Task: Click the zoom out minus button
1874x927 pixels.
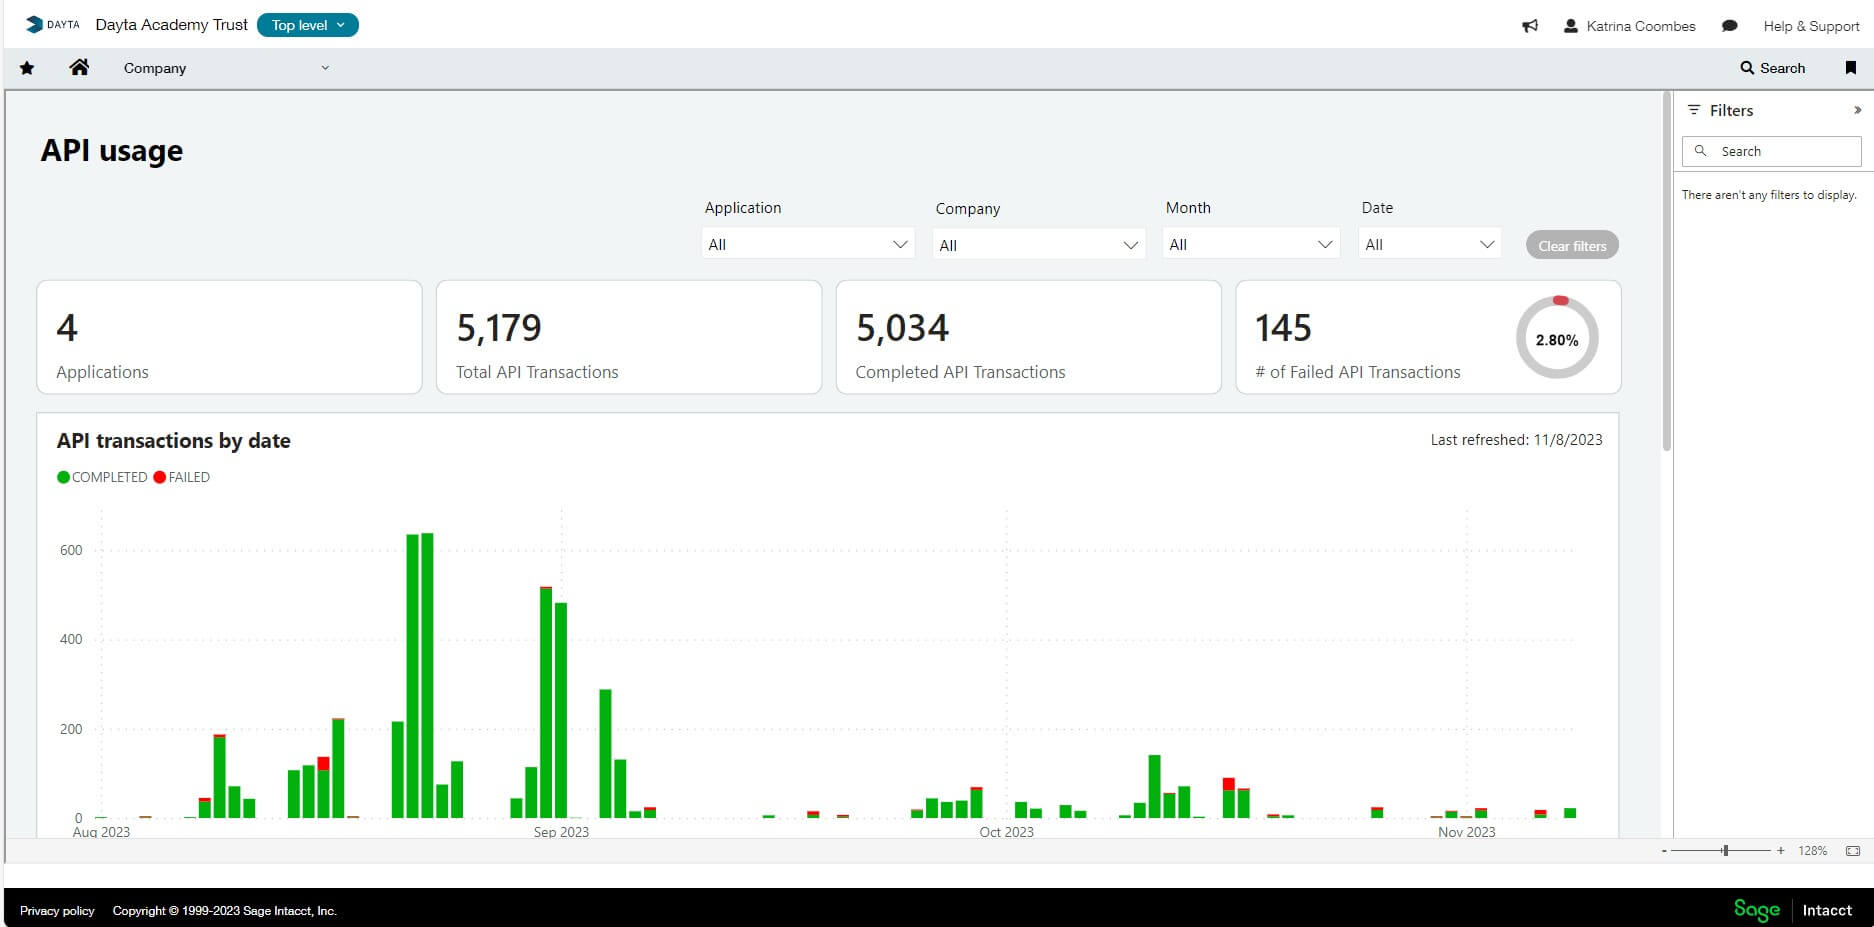Action: tap(1664, 851)
